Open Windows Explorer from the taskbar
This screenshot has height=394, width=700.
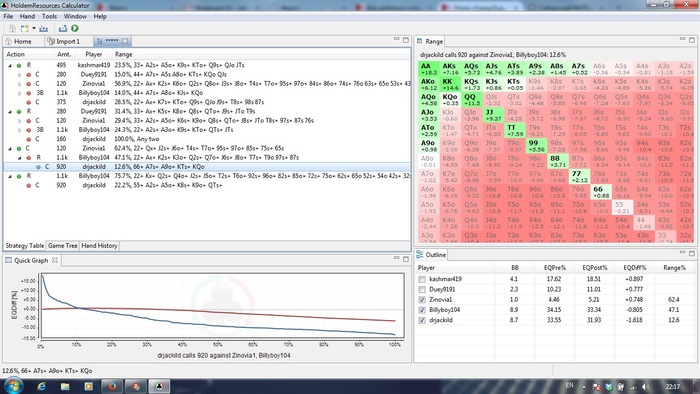point(65,386)
